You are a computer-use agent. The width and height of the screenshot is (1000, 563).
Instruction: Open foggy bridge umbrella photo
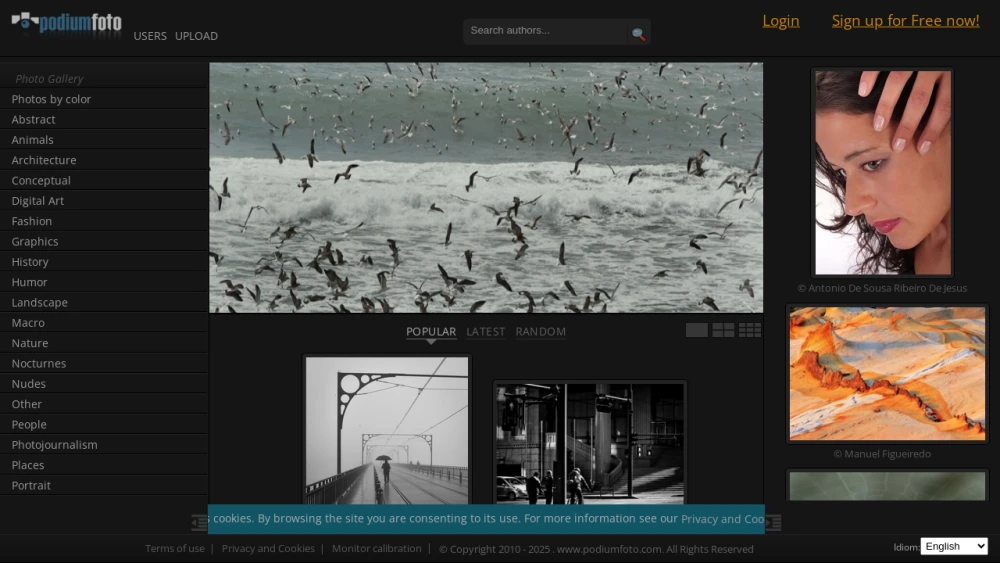tap(386, 430)
